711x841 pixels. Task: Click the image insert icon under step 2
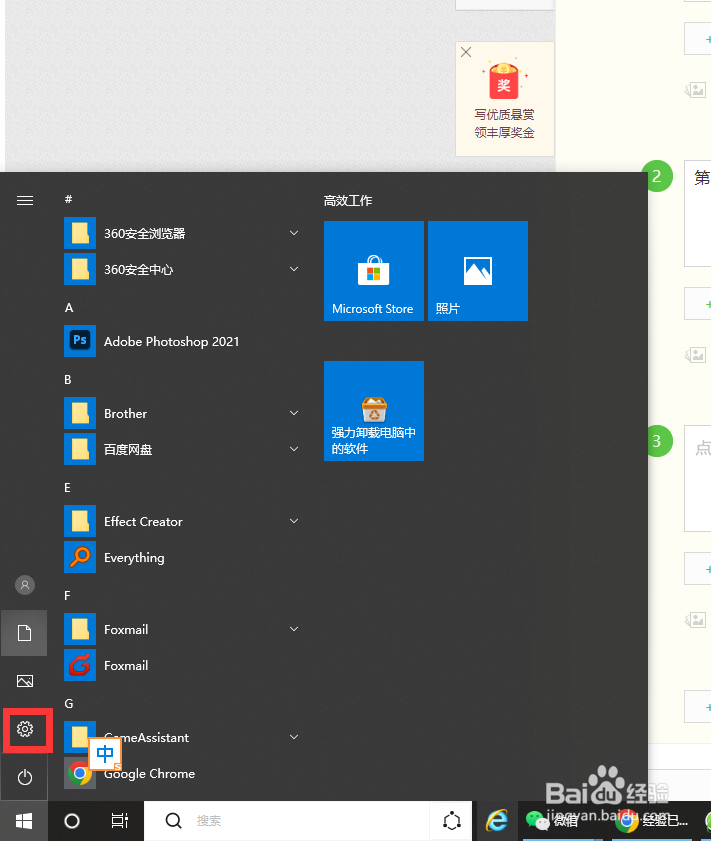click(x=695, y=355)
